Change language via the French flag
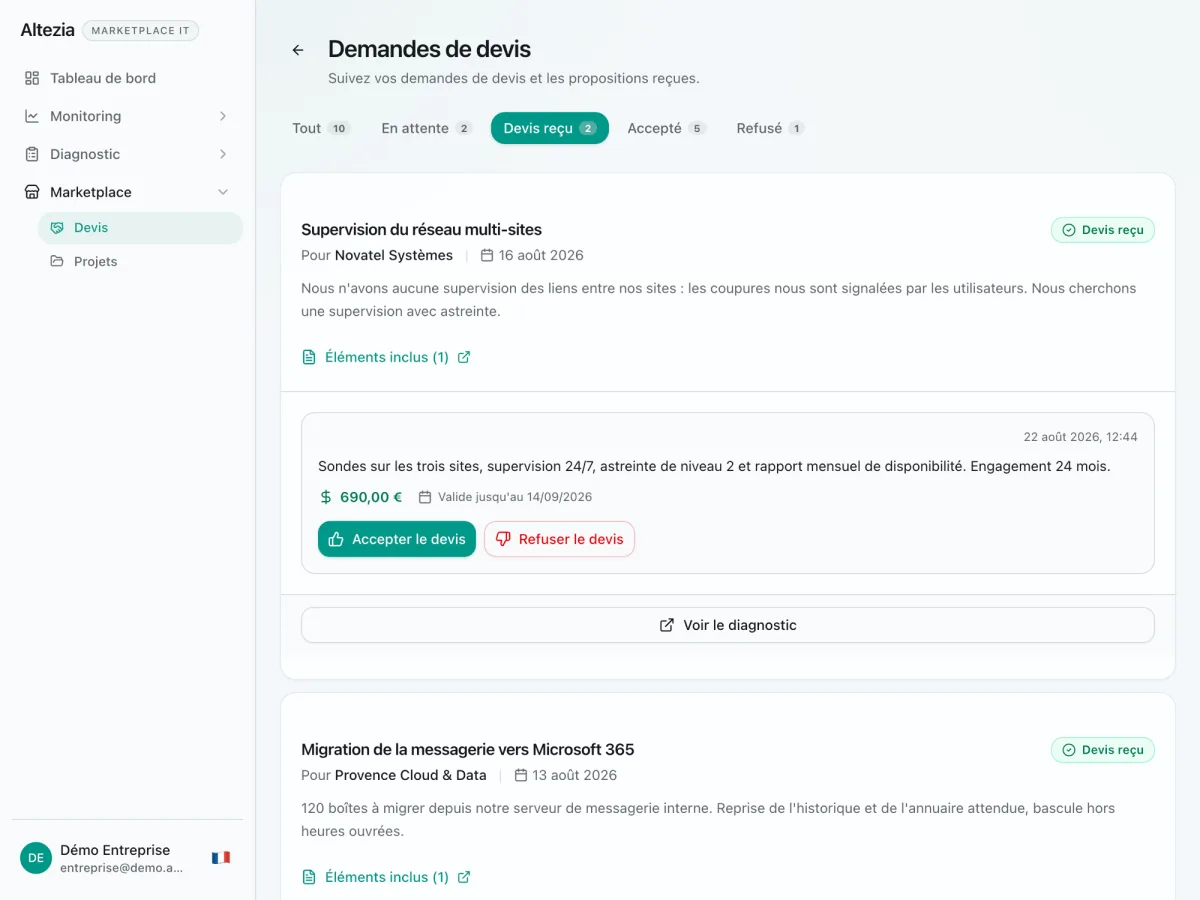Screen dimensions: 1200x900 click(x=221, y=858)
